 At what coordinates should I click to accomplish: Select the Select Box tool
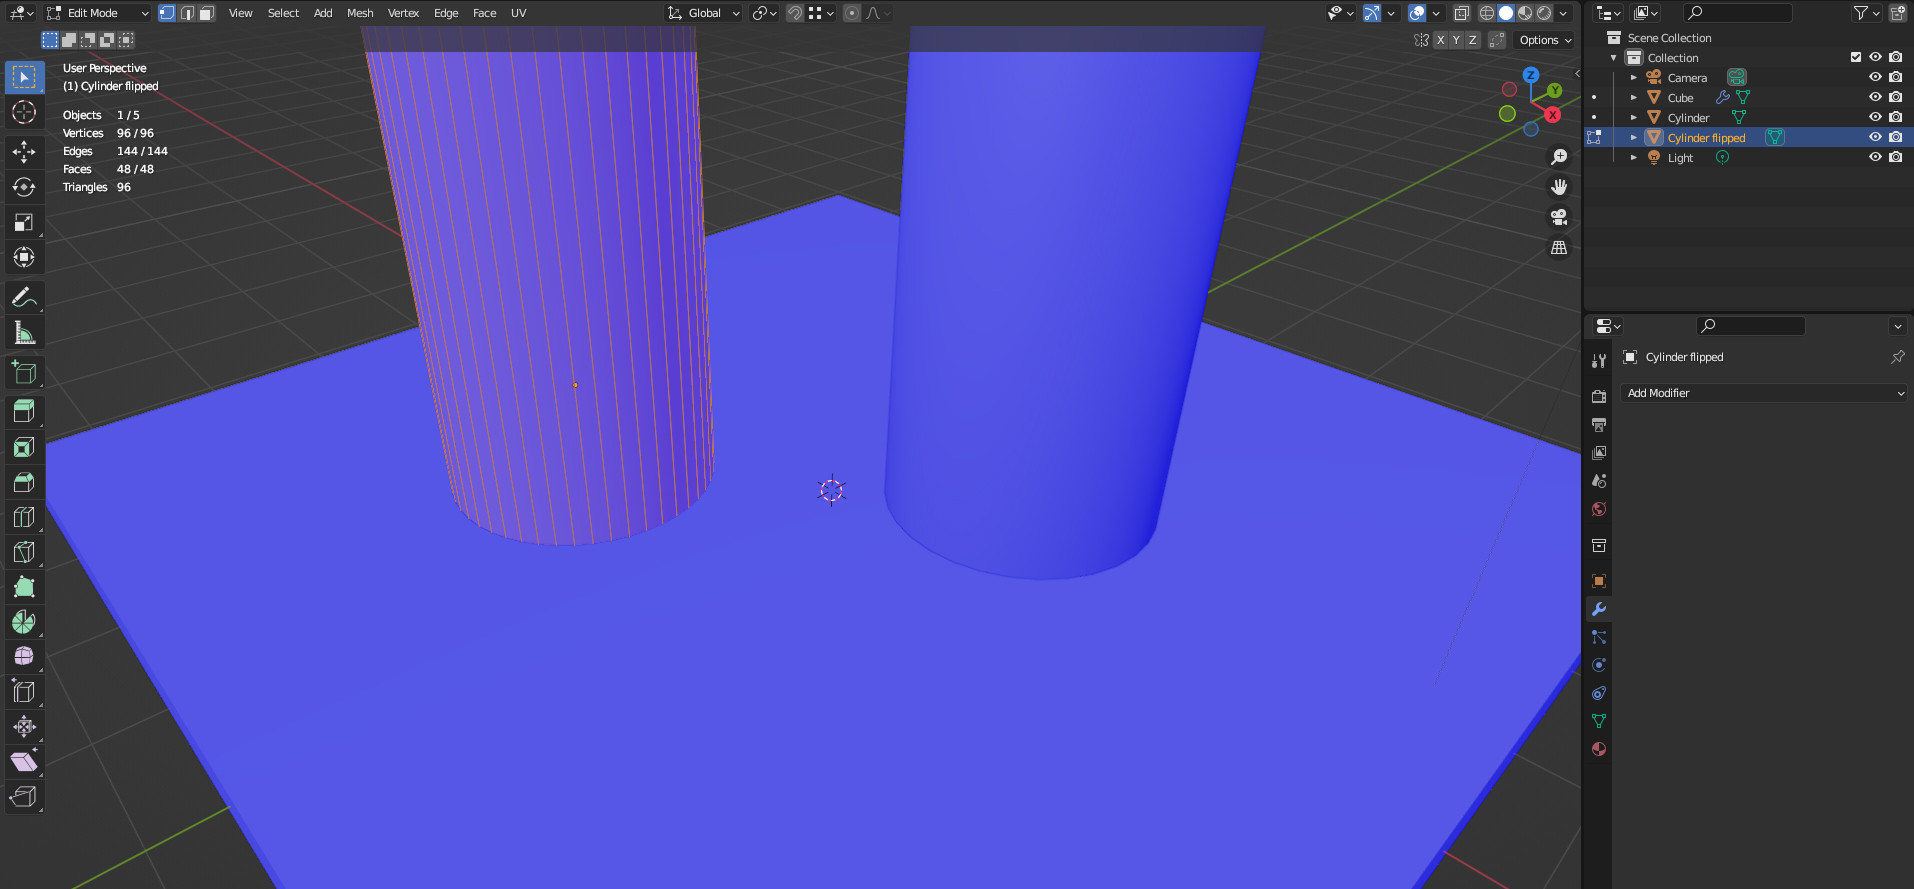coord(24,77)
